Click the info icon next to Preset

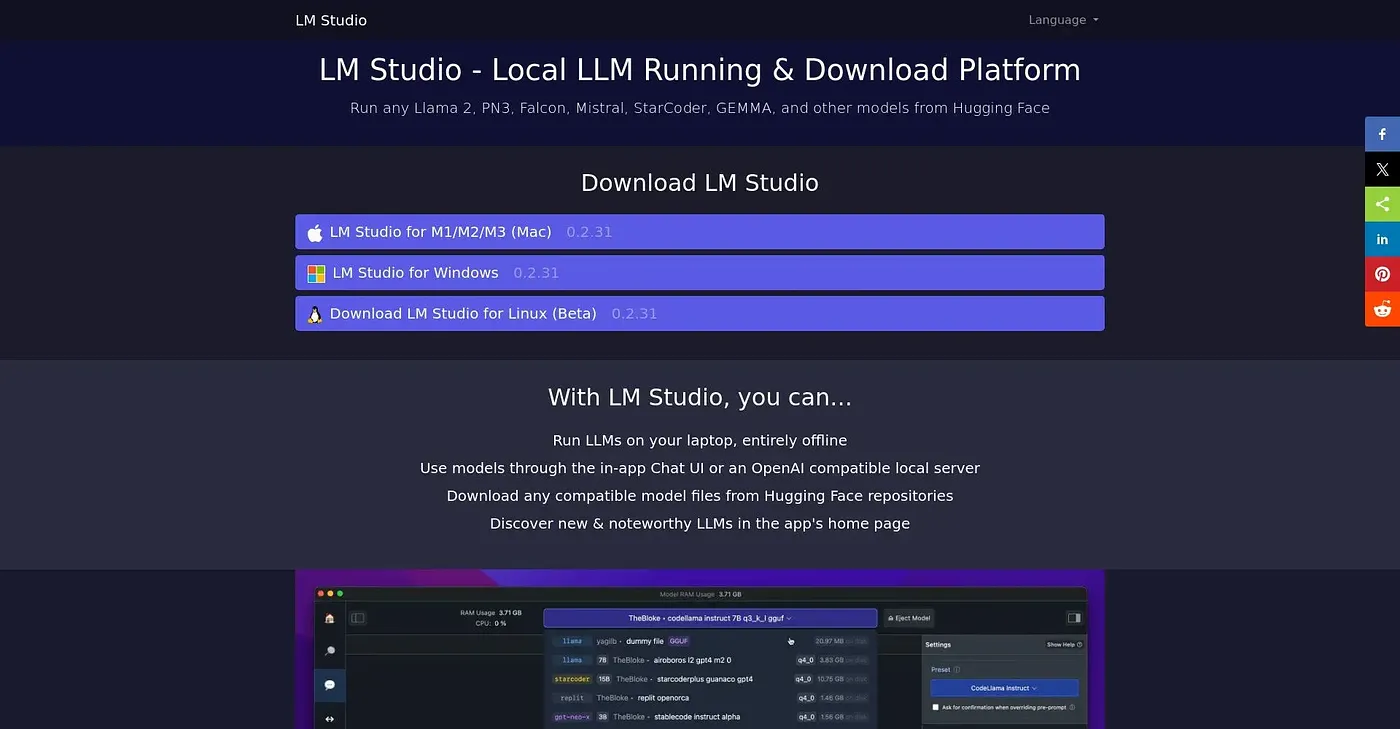pos(957,670)
